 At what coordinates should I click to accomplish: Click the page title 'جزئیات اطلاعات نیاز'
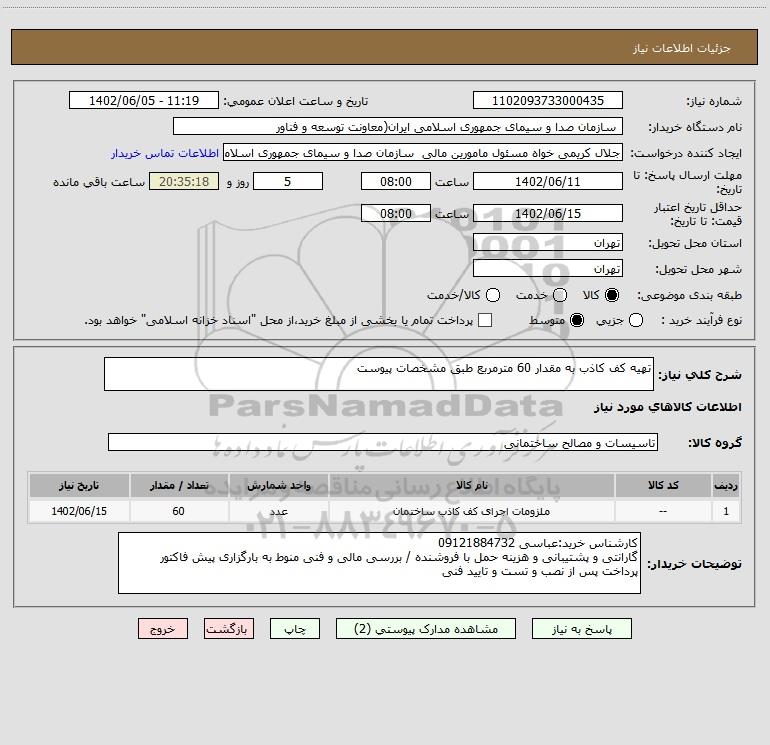(x=682, y=48)
